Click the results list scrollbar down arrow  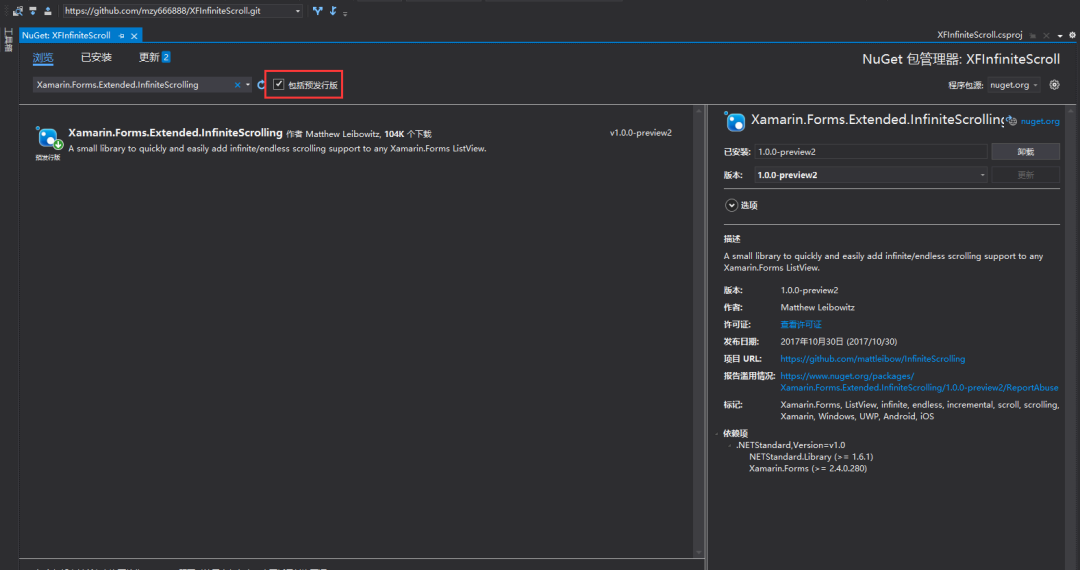698,552
